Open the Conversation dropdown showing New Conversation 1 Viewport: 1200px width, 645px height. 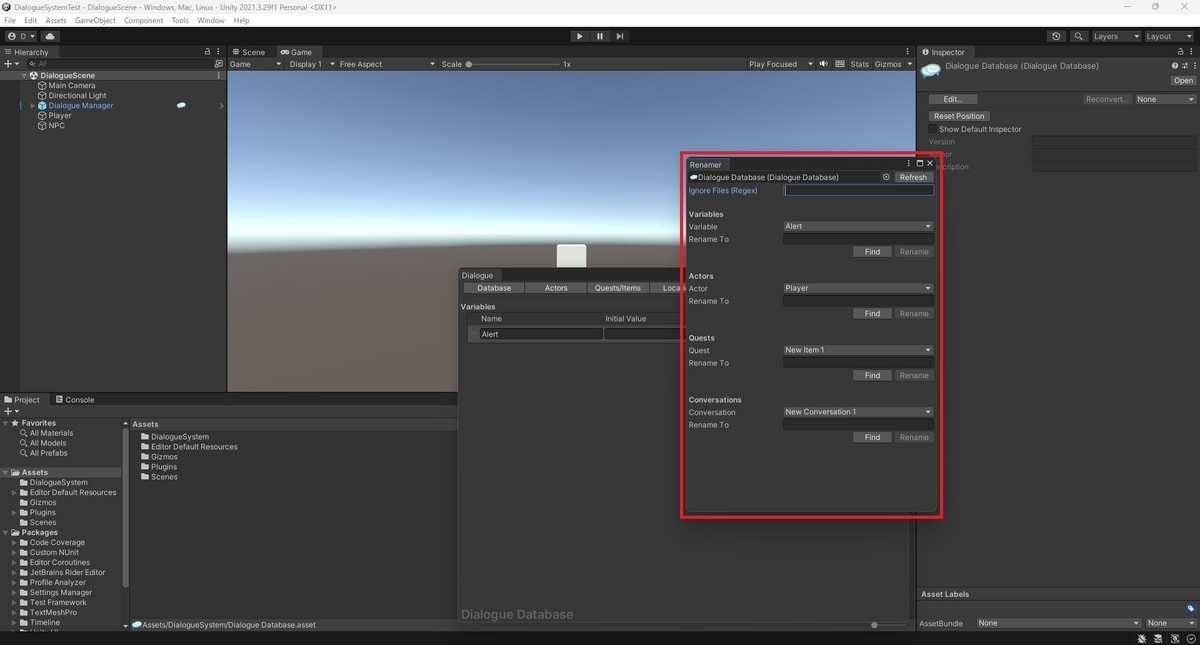point(858,412)
